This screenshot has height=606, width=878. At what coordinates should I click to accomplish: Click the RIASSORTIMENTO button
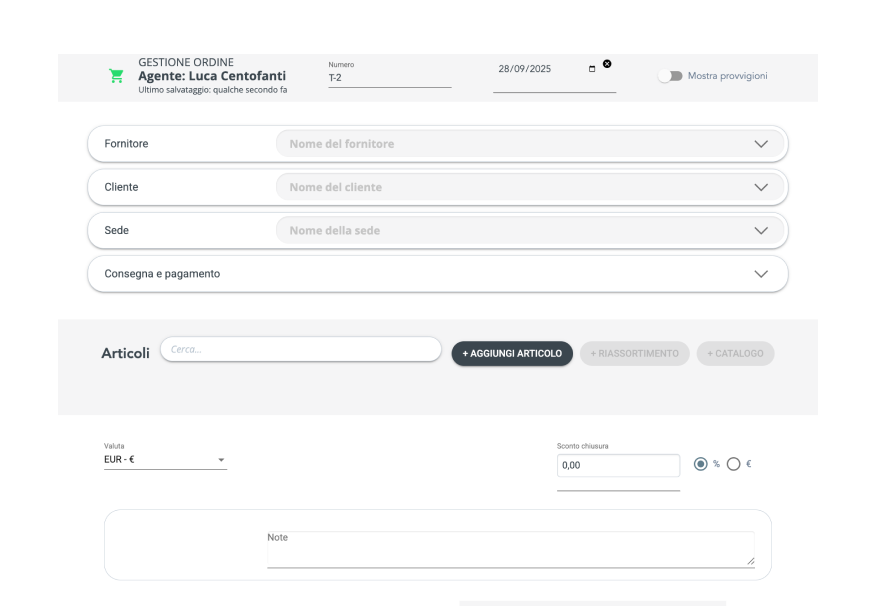[634, 353]
